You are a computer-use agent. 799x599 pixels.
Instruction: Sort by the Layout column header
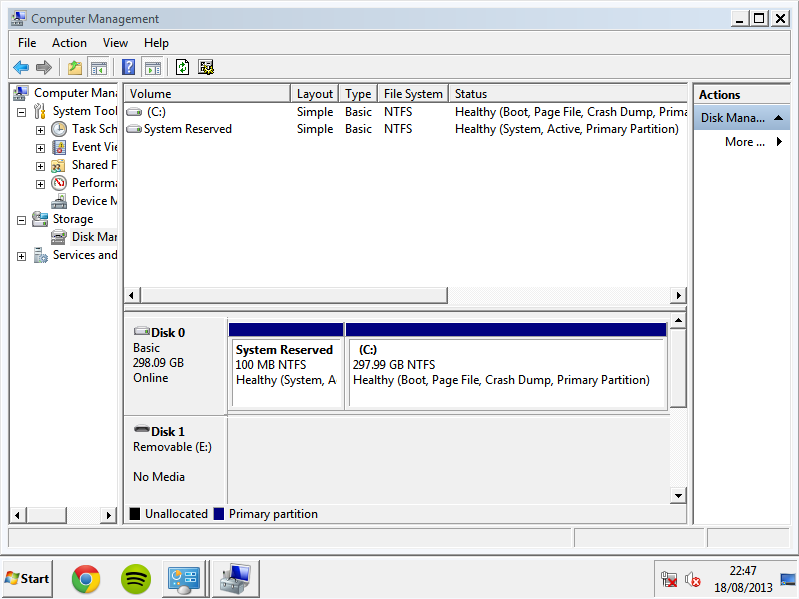click(x=315, y=94)
